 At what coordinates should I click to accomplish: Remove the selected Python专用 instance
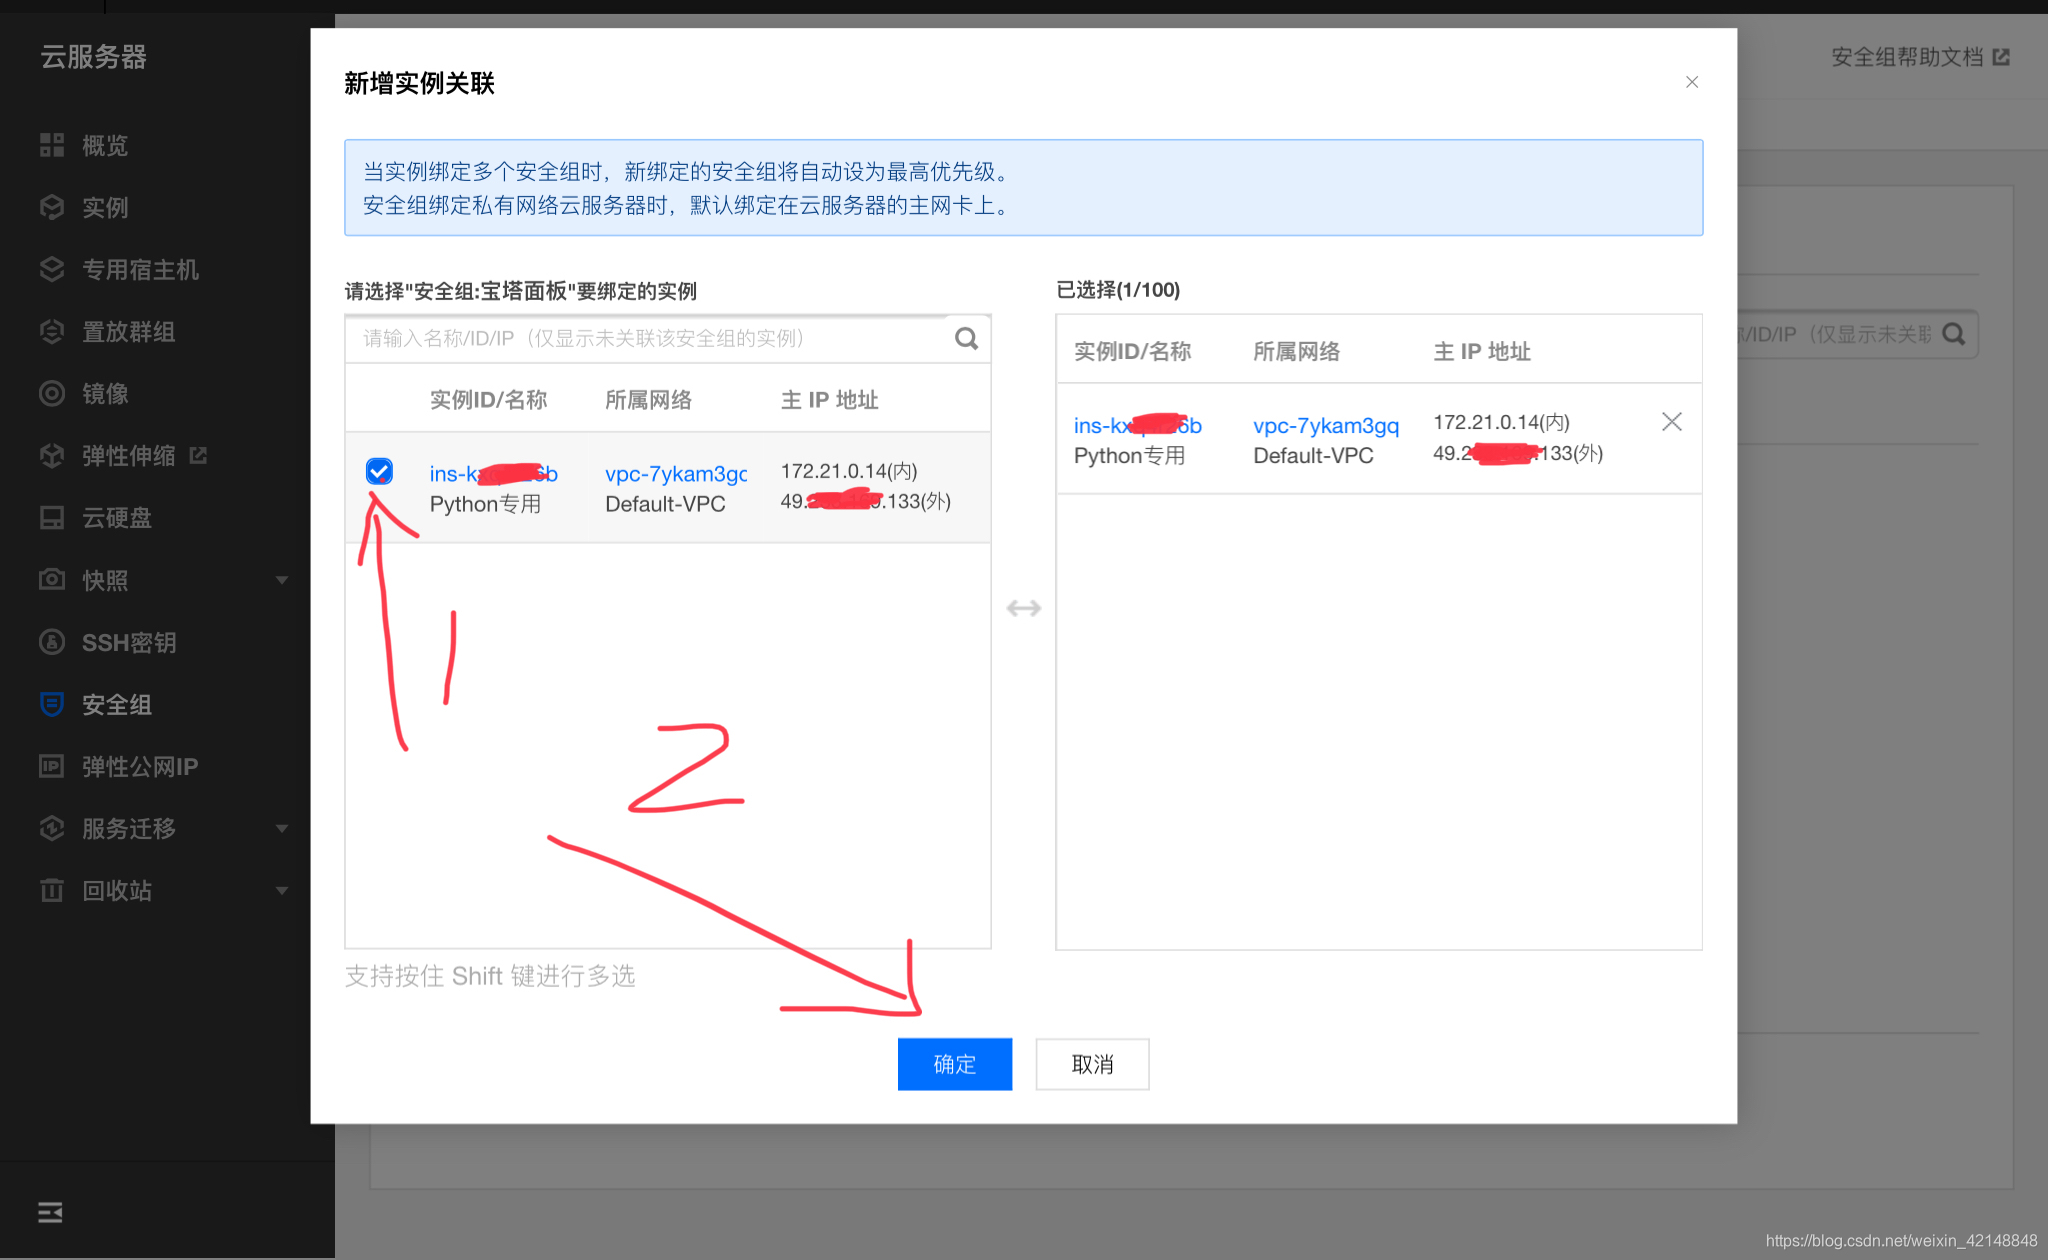coord(1671,422)
